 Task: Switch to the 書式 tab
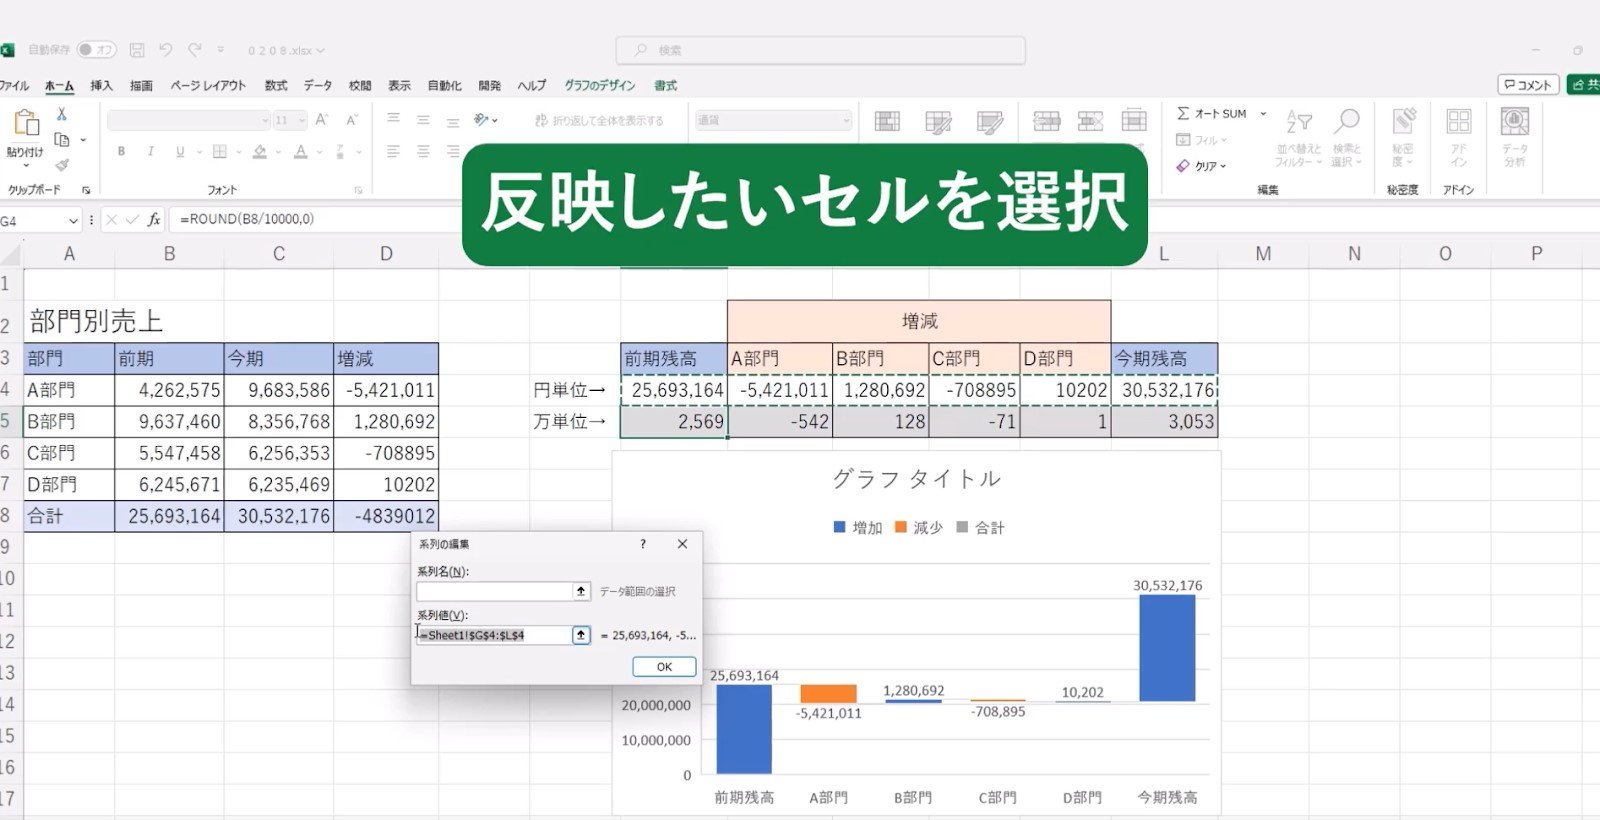tap(666, 86)
